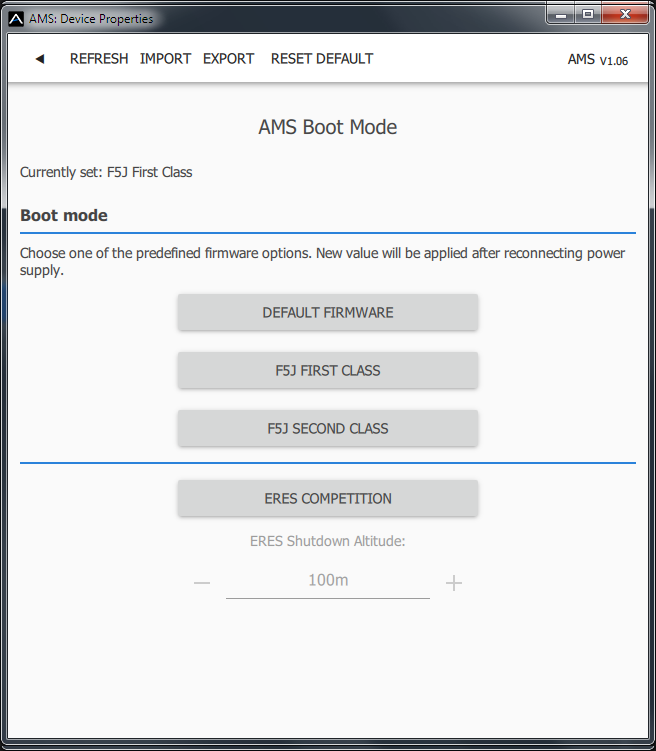
Task: Click the AMS V1.06 version label
Action: point(597,60)
